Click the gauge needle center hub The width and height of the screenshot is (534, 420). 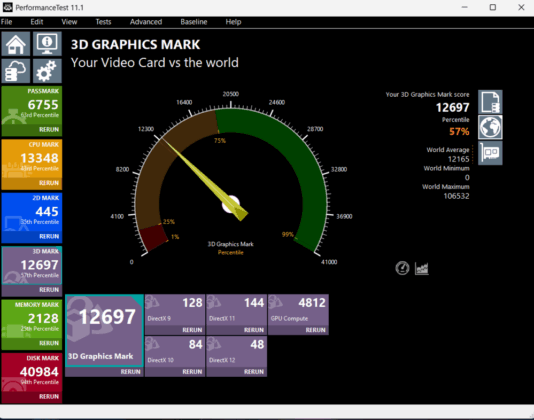(231, 204)
